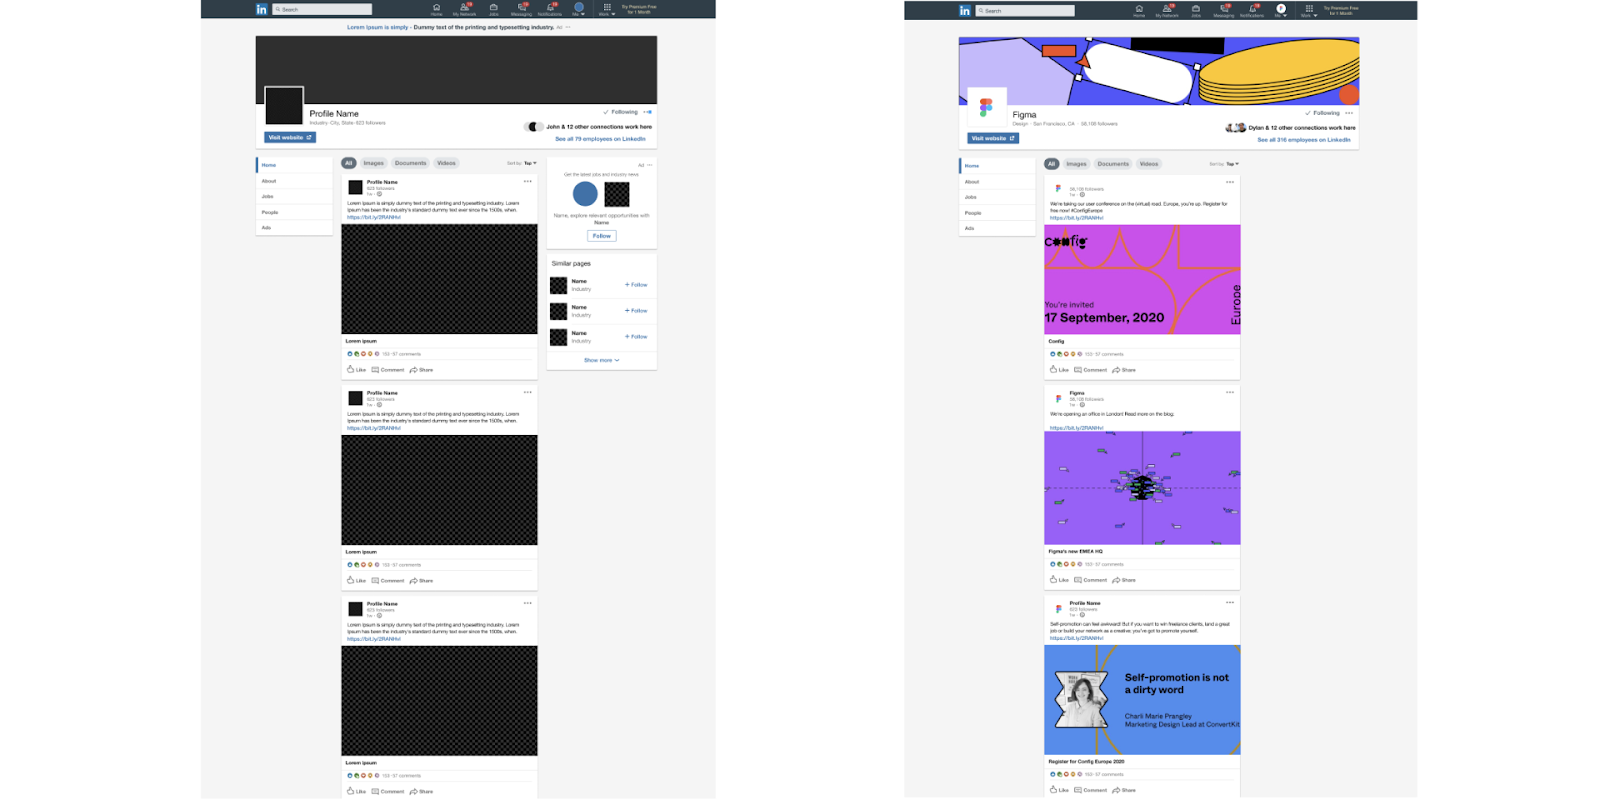This screenshot has height=800, width=1600.
Task: Open the Work apps dropdown on Figma page
Action: [x=1309, y=10]
